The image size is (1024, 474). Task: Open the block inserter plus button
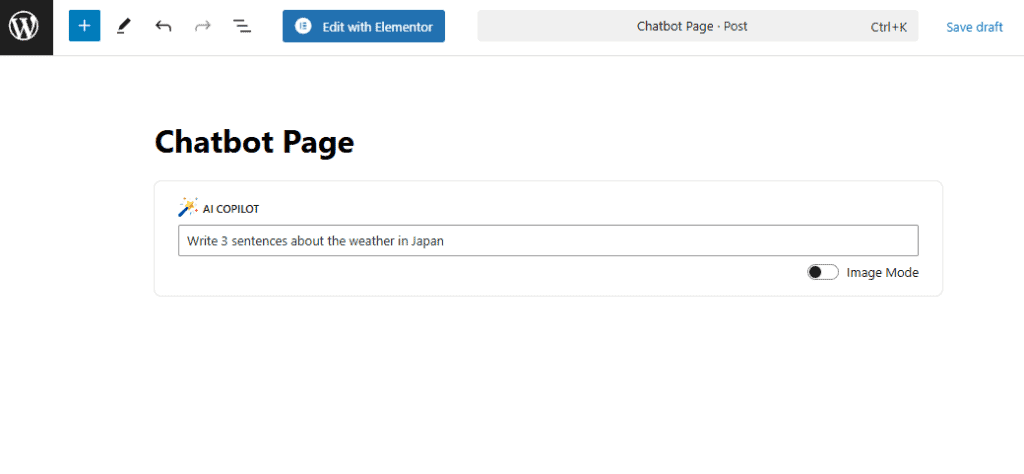(x=84, y=26)
